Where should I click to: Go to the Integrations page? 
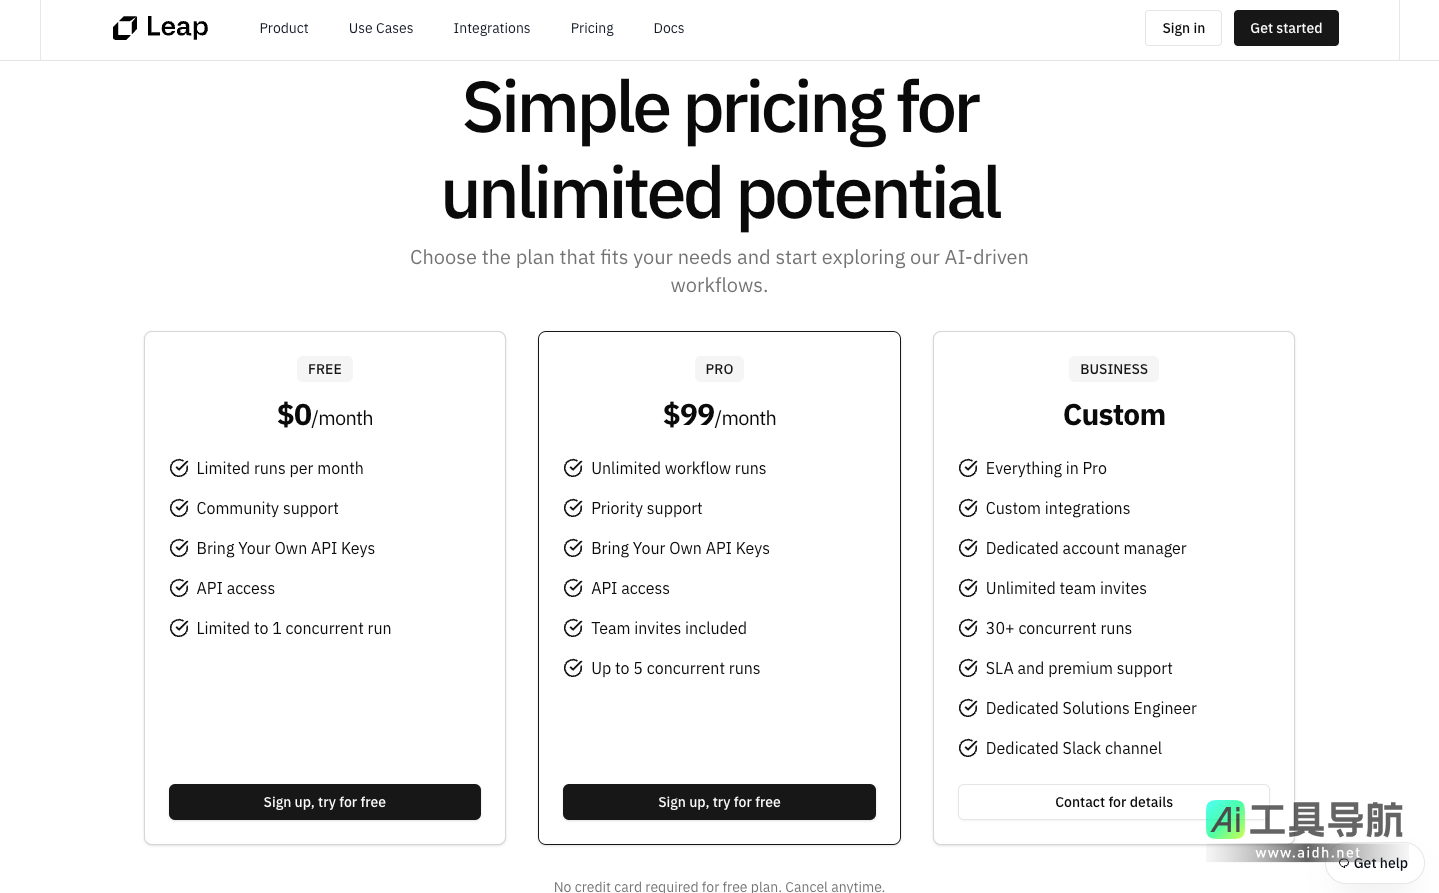coord(492,28)
